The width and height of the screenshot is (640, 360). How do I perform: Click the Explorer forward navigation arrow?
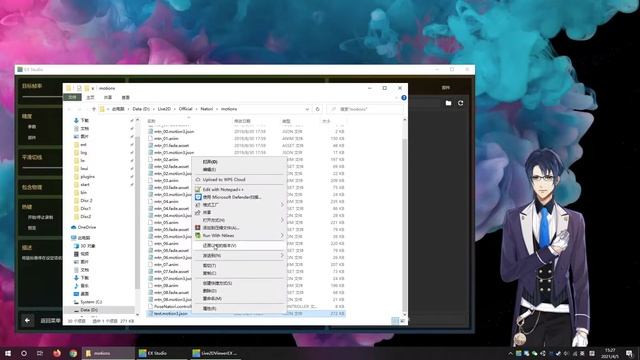click(x=79, y=109)
